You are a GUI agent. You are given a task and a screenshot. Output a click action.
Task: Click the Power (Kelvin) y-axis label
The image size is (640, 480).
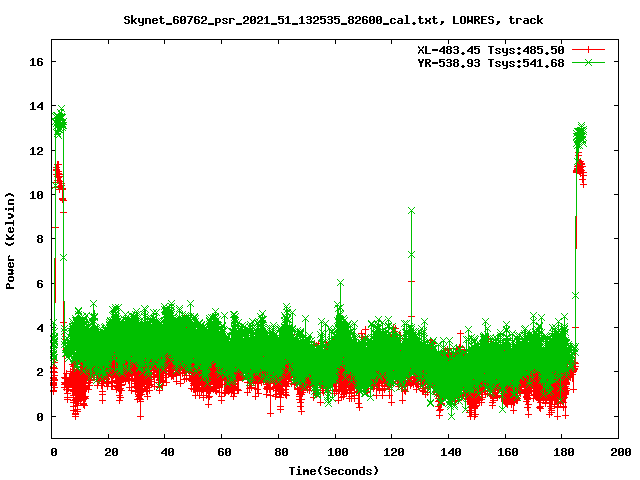point(10,240)
